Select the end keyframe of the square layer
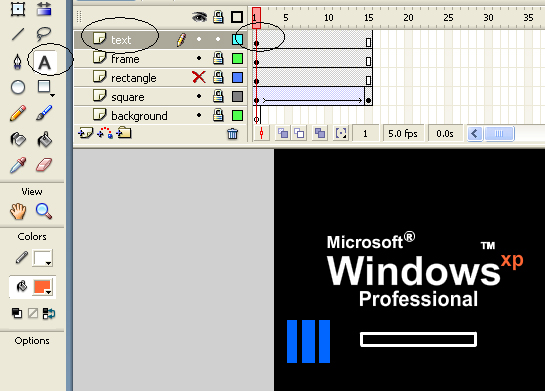This screenshot has height=391, width=545. 368,97
